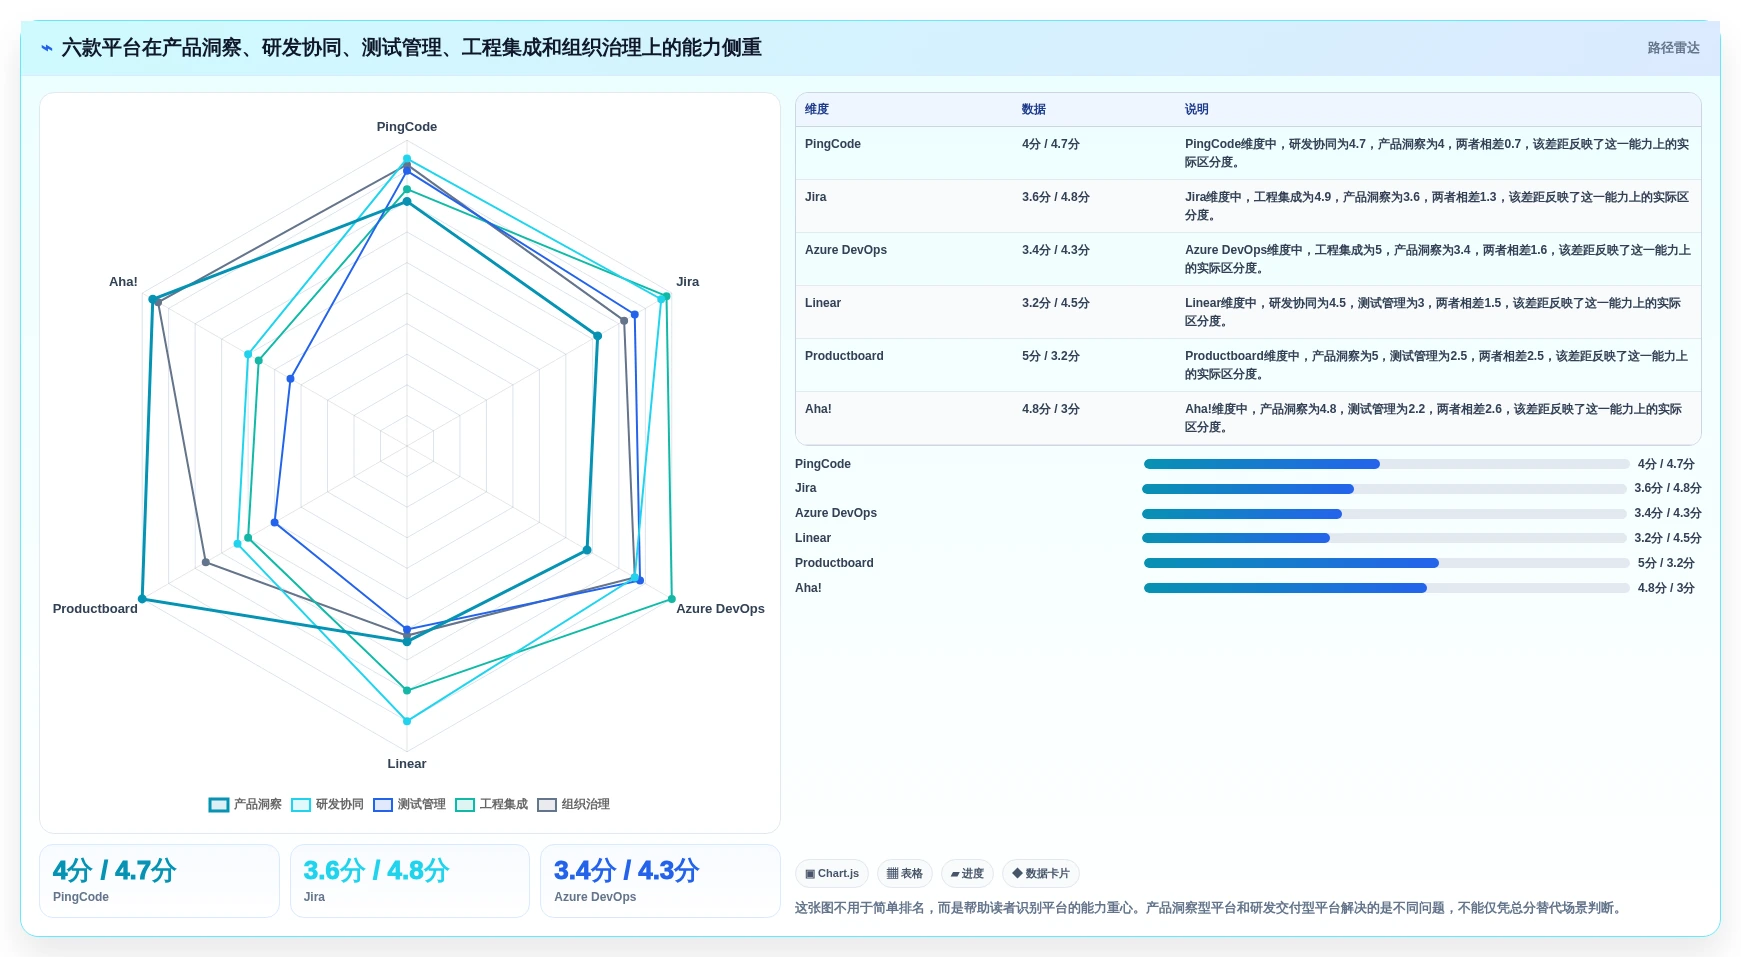Click the 数据卡片 tag

click(x=1041, y=873)
